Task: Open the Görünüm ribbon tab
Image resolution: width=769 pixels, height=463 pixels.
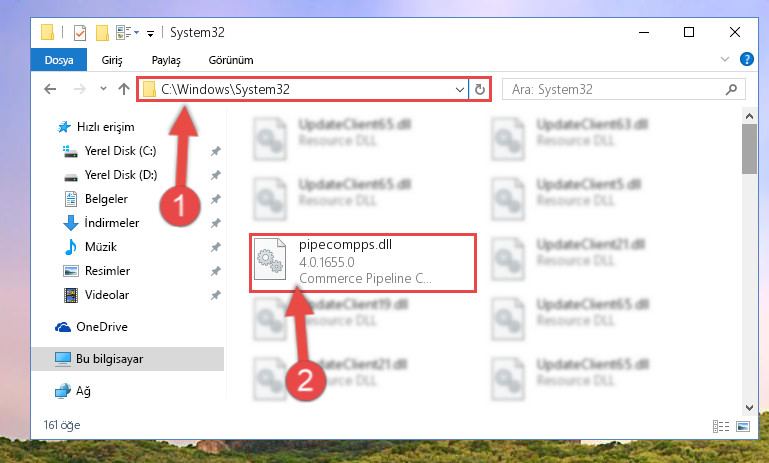Action: click(231, 60)
